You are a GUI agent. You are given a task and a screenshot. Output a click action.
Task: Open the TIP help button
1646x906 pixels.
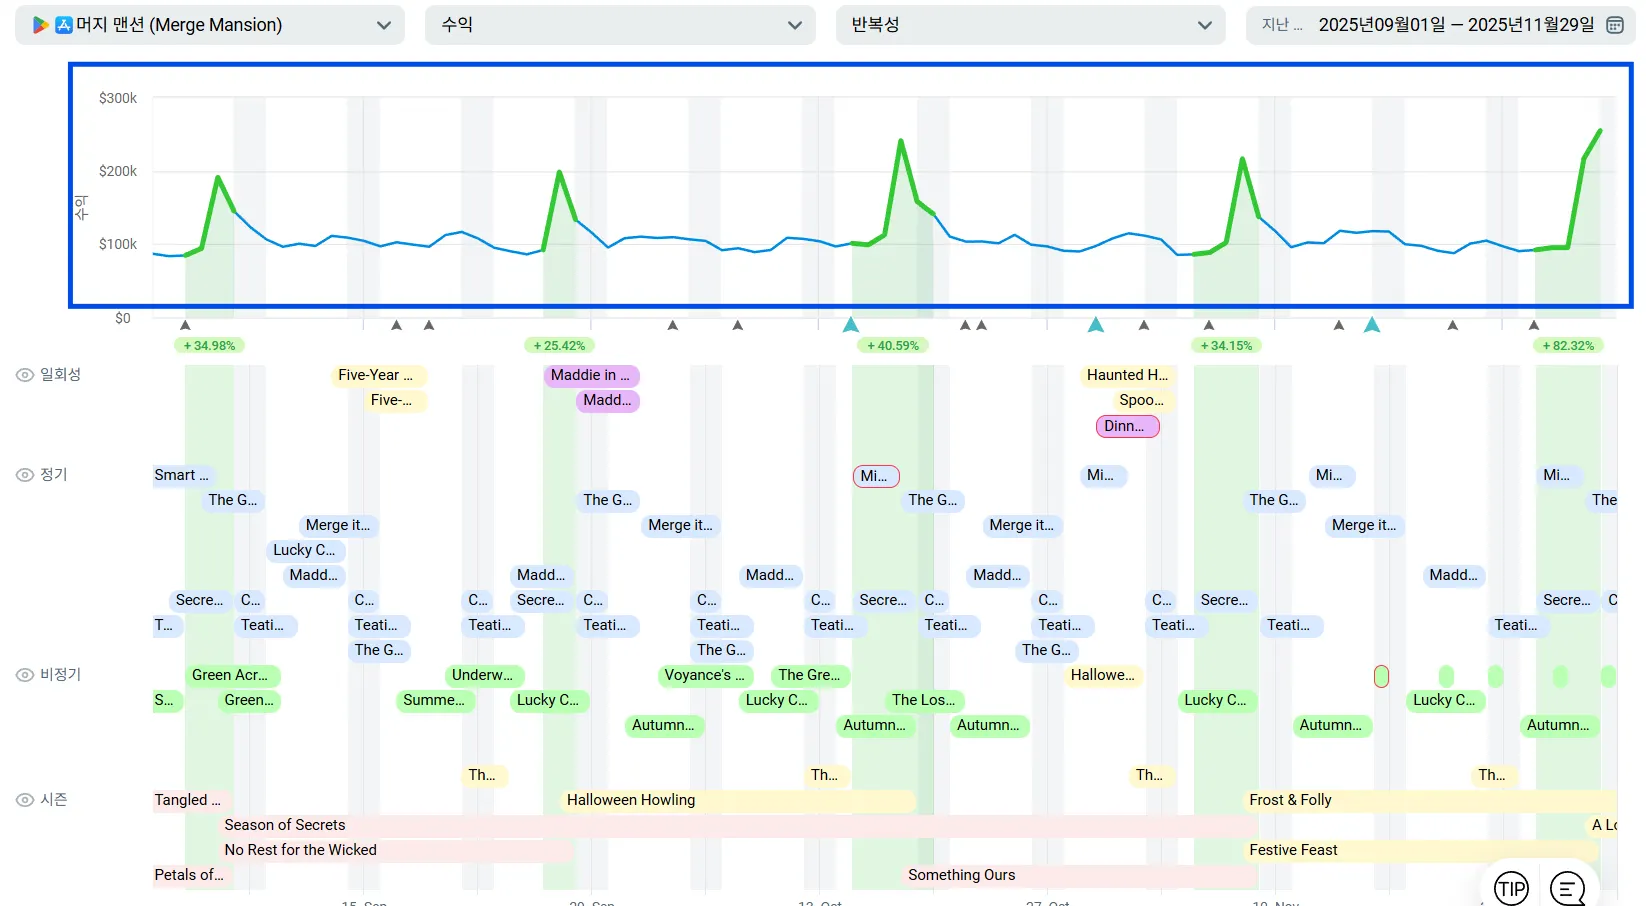pyautogui.click(x=1511, y=888)
